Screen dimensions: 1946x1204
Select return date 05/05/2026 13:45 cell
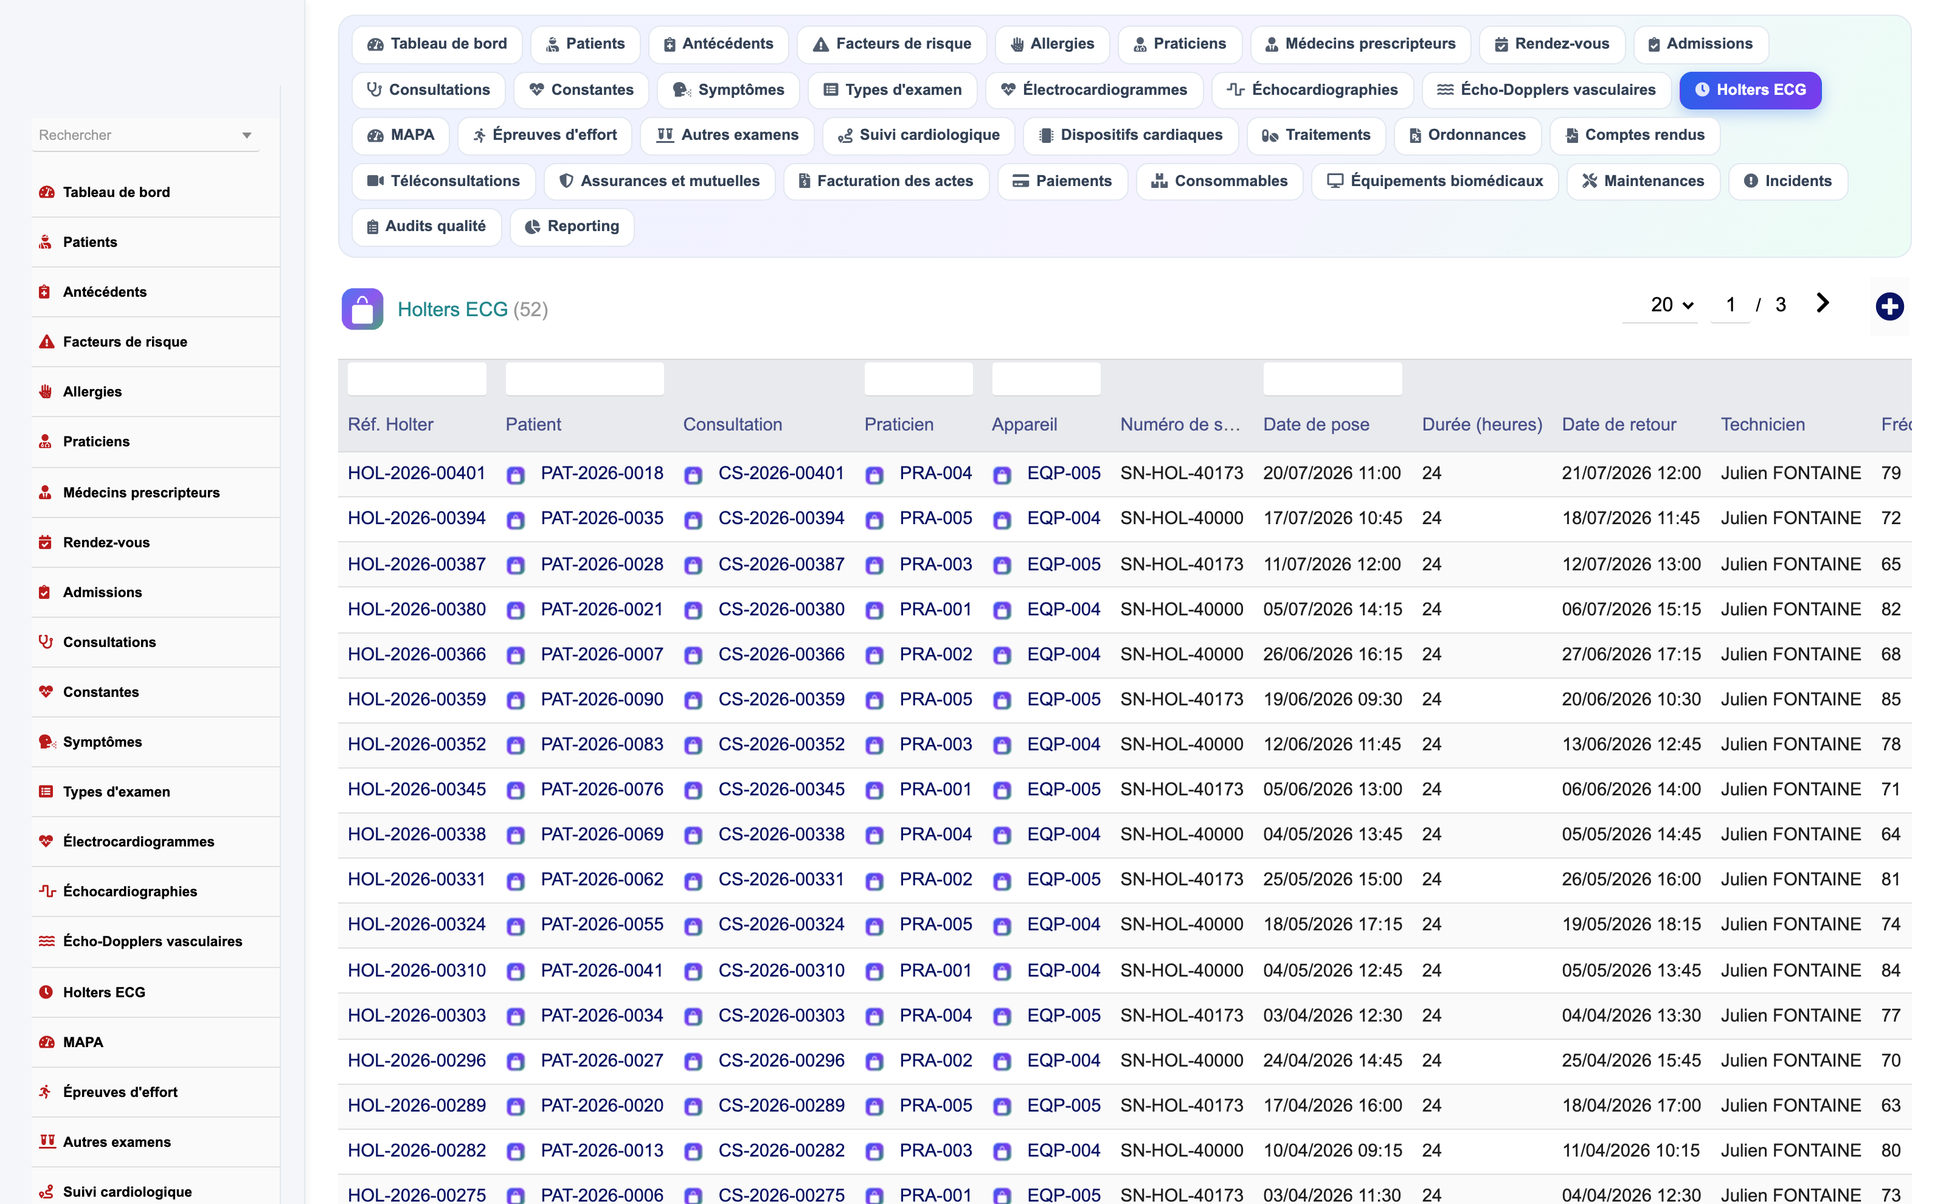pyautogui.click(x=1631, y=970)
